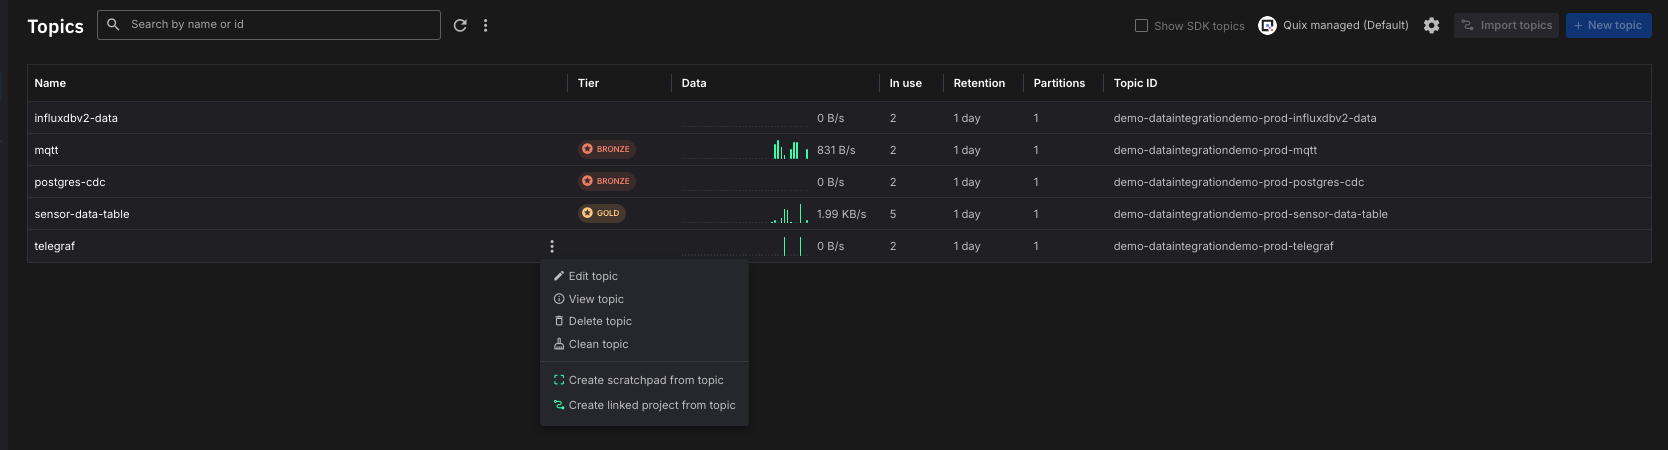This screenshot has width=1668, height=450.
Task: Click the mqtt Bronze tier badge
Action: pos(607,149)
